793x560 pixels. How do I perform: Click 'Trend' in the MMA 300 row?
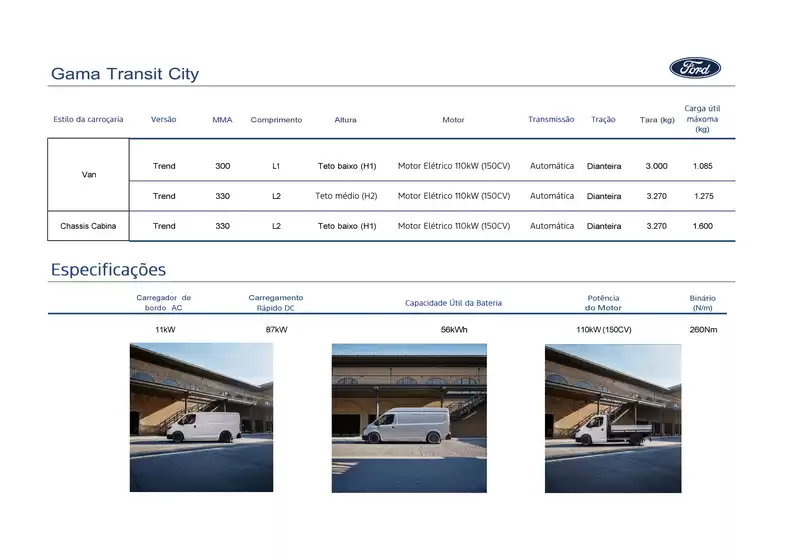tap(164, 166)
